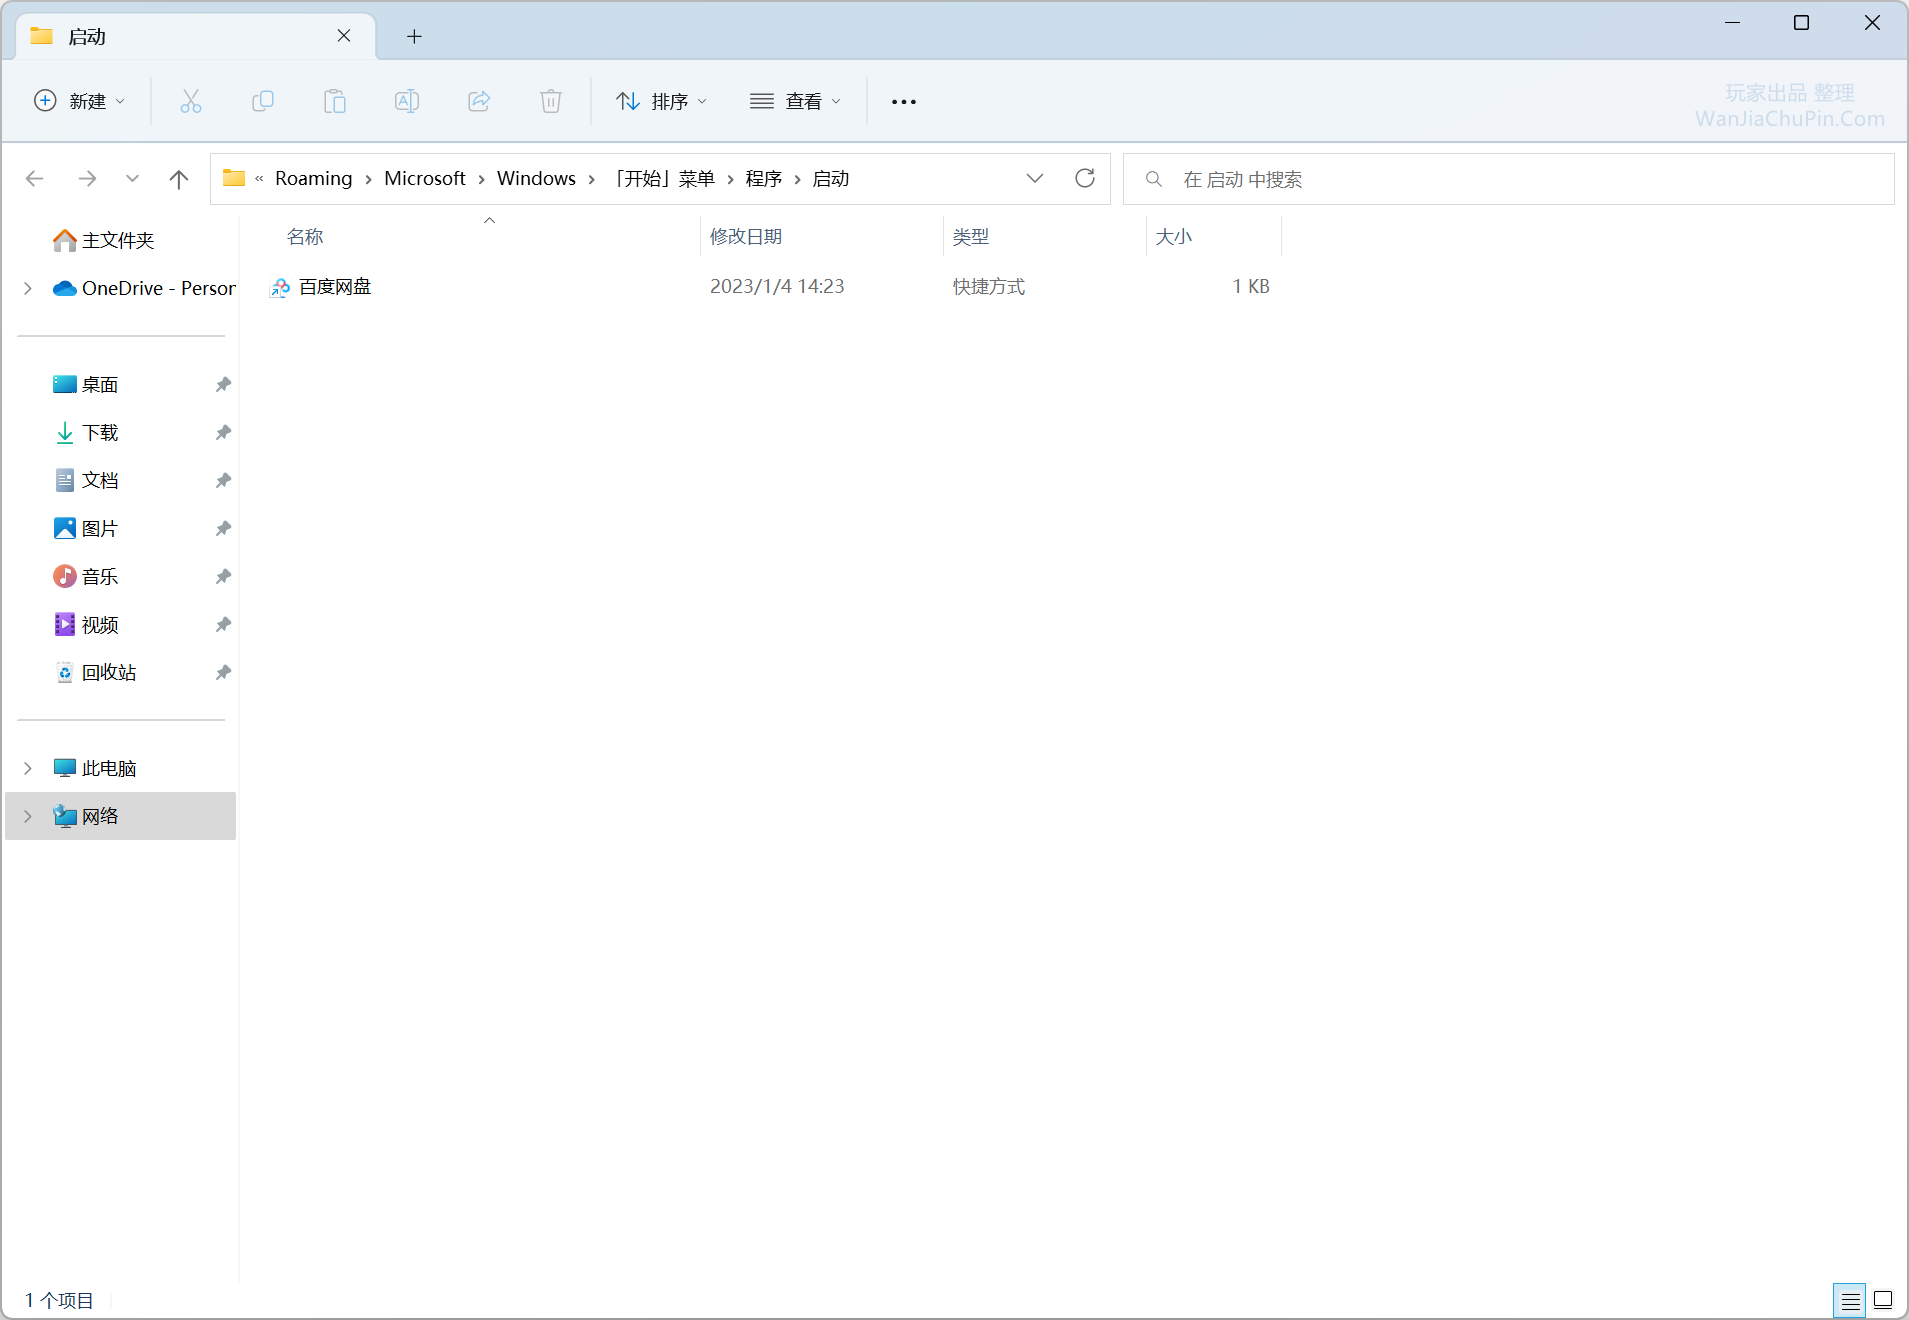Click 启动 in breadcrumb path
Viewport: 1909px width, 1320px height.
point(831,178)
